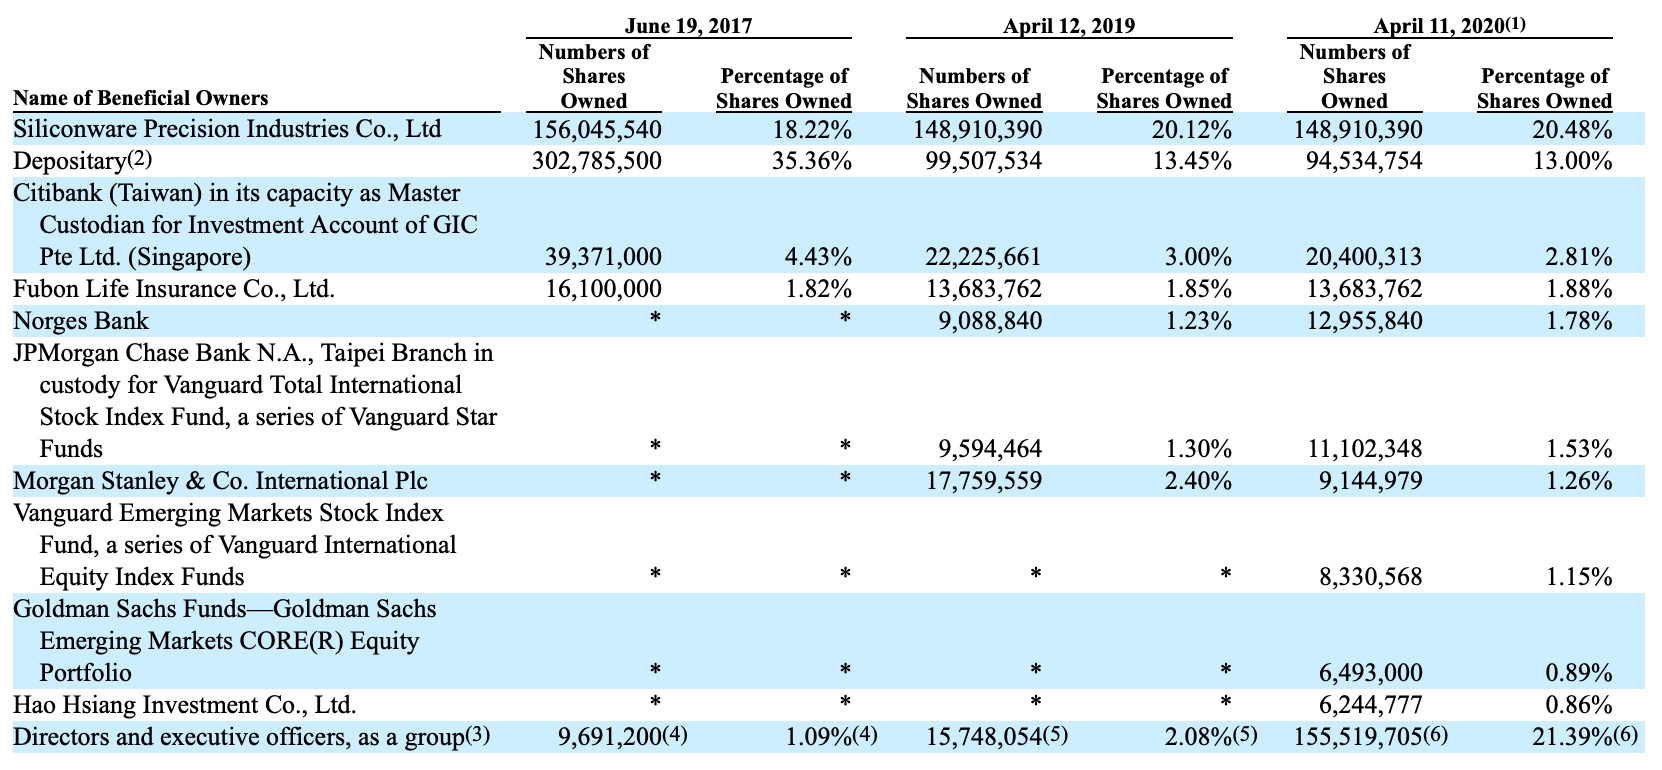This screenshot has width=1662, height=770.
Task: Select the 13.00% cell
Action: coord(1573,161)
